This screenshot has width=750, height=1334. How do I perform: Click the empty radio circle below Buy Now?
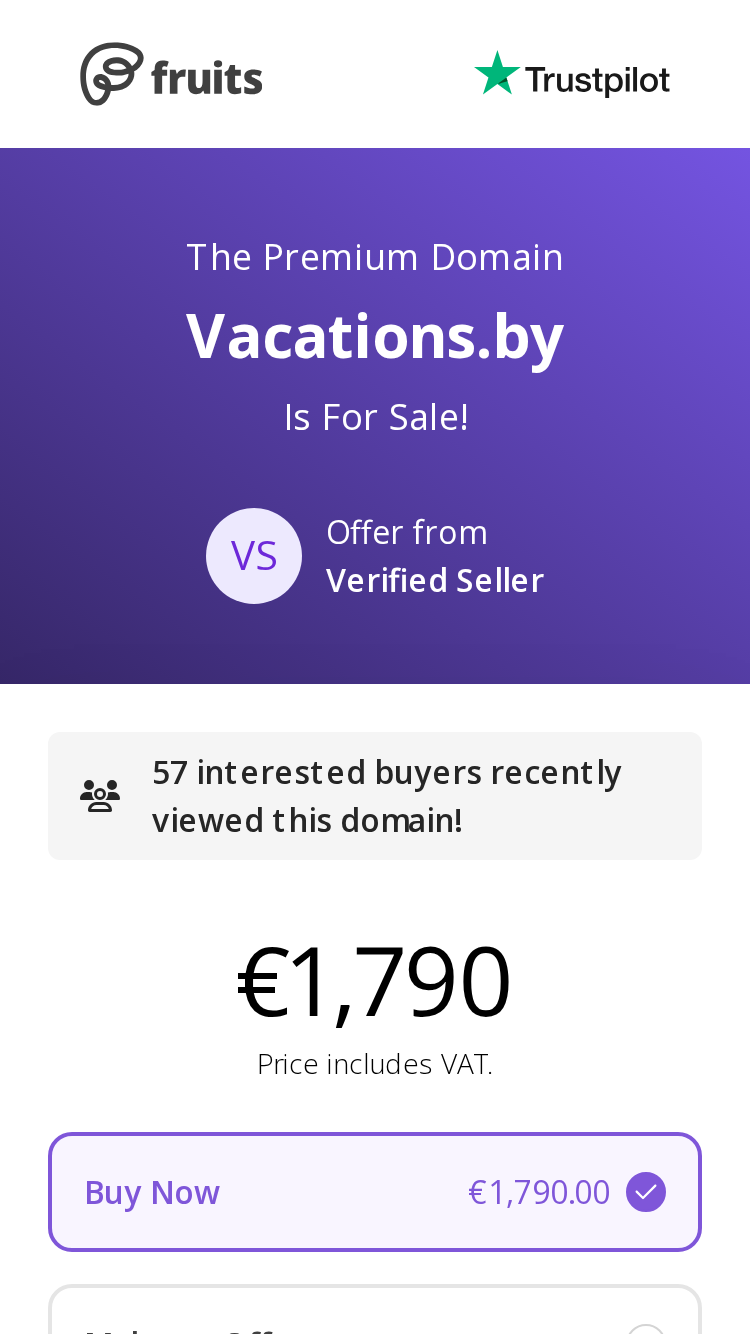(x=646, y=1329)
